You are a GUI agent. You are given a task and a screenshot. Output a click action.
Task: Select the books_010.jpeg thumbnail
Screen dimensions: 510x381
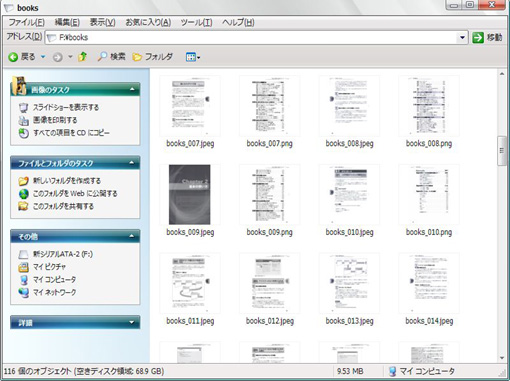(349, 195)
